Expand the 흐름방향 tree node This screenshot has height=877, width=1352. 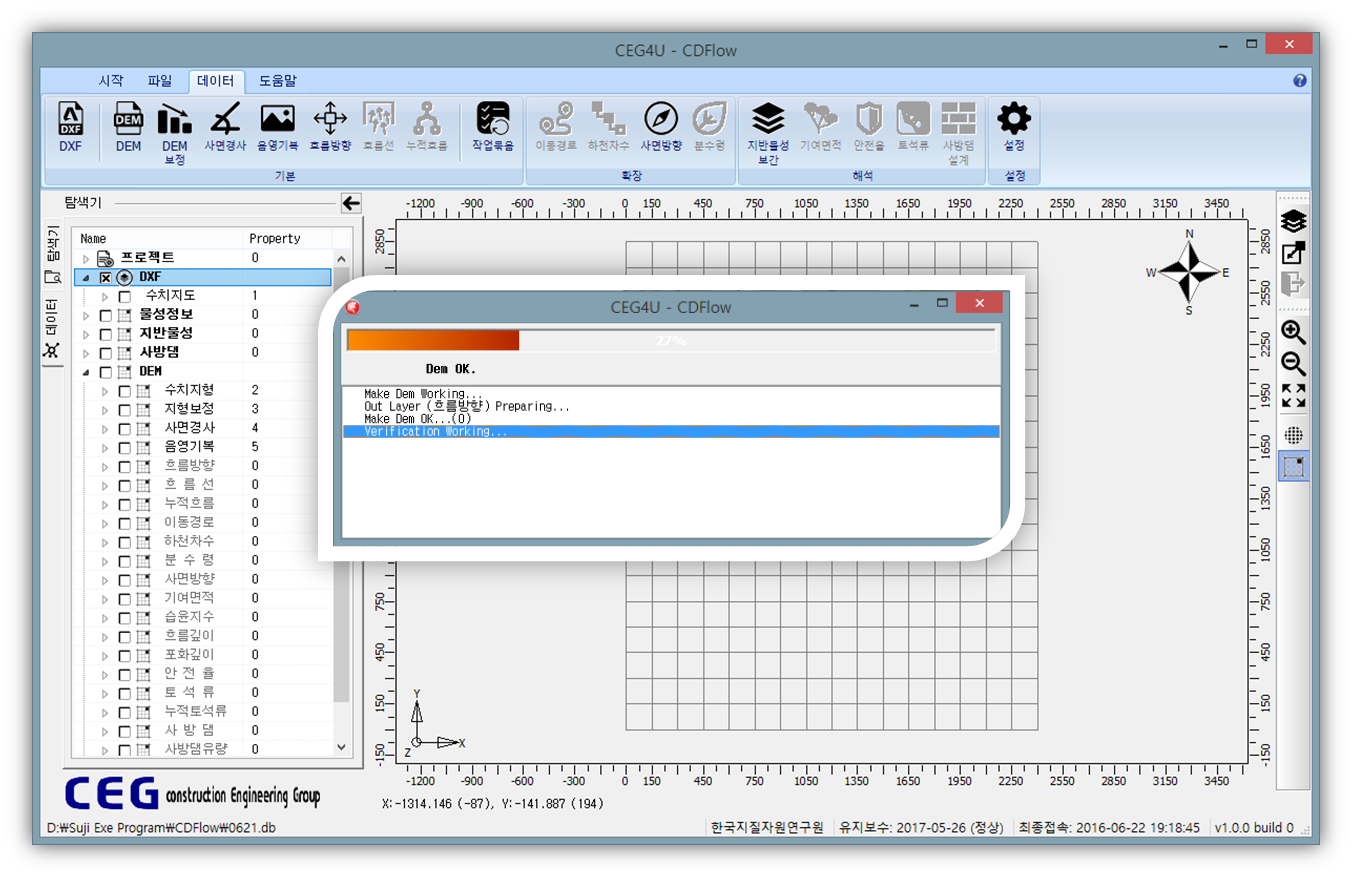pyautogui.click(x=105, y=466)
